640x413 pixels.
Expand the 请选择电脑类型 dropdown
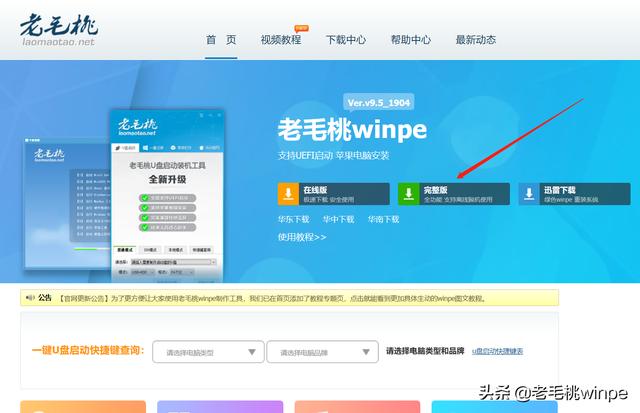pos(208,352)
